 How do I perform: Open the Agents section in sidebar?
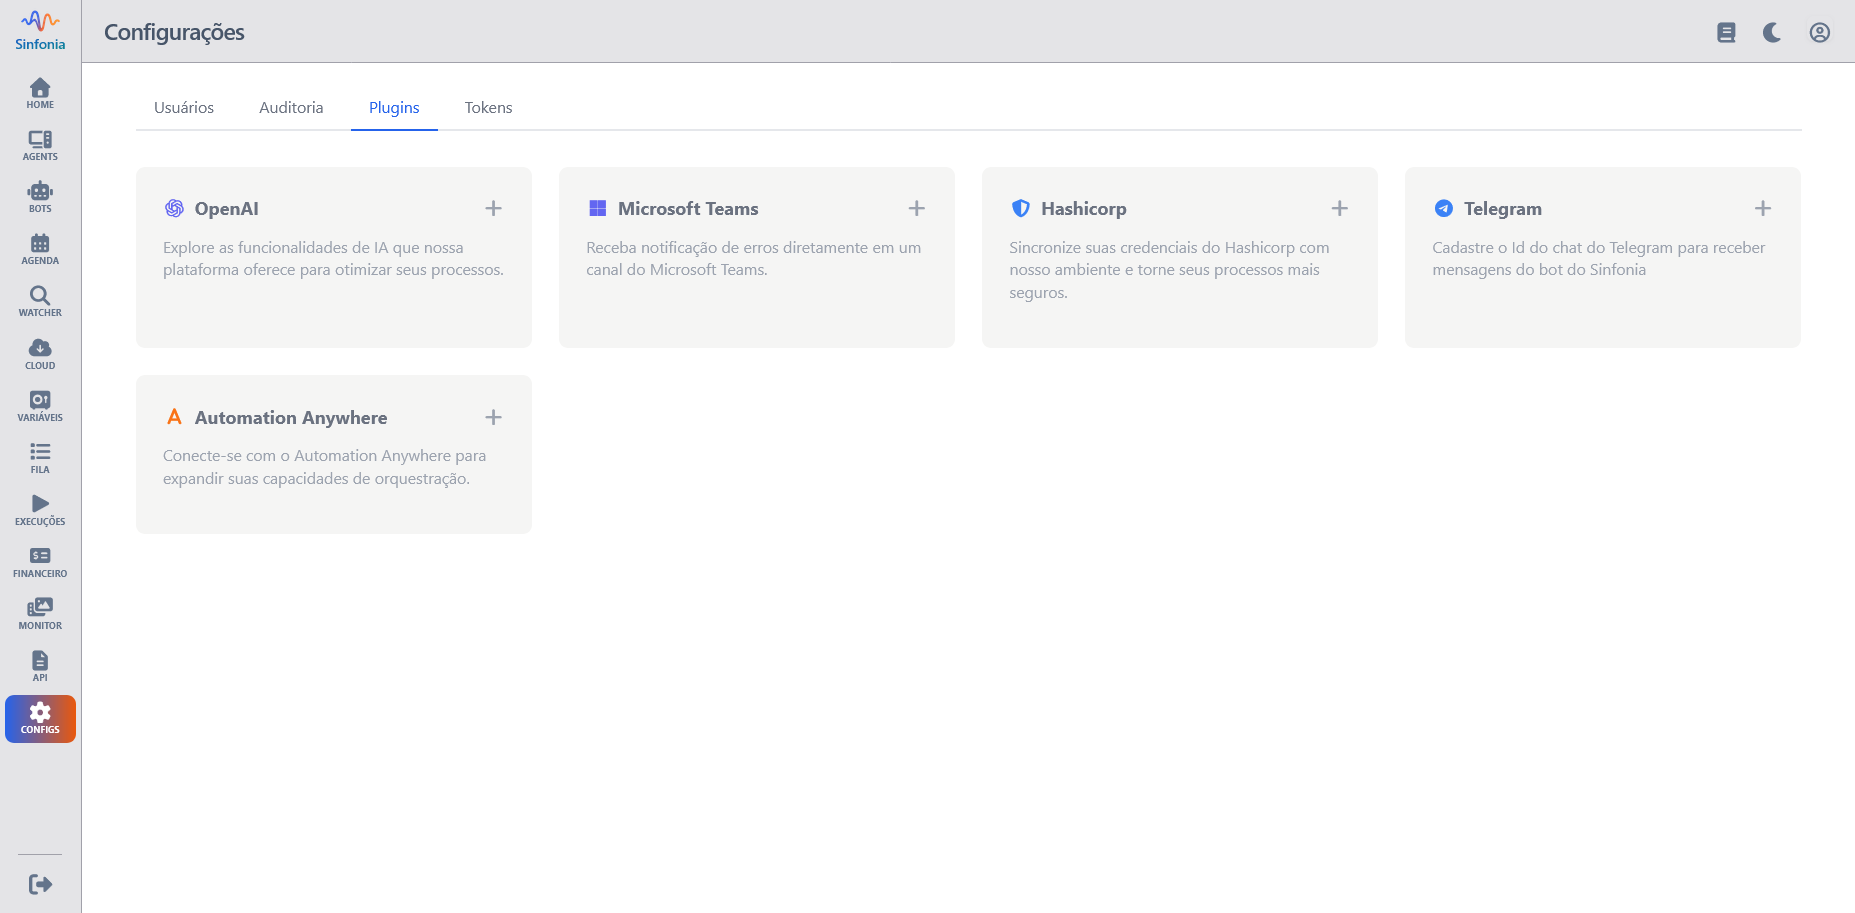click(x=40, y=145)
